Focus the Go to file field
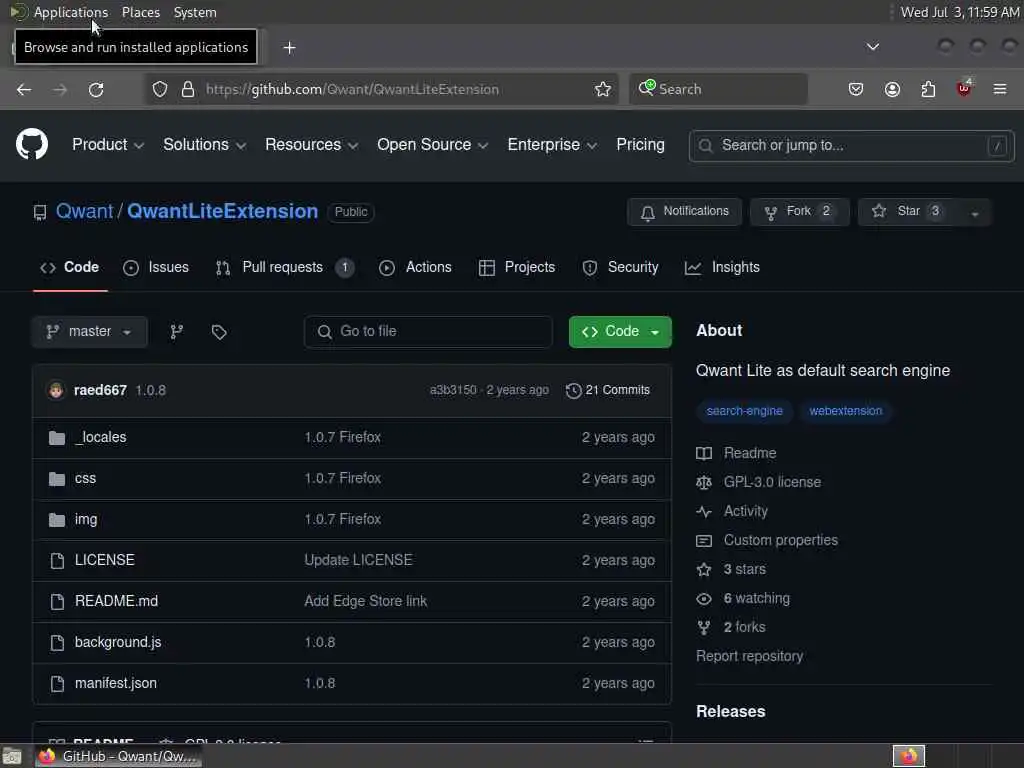The height and width of the screenshot is (768, 1024). [428, 332]
